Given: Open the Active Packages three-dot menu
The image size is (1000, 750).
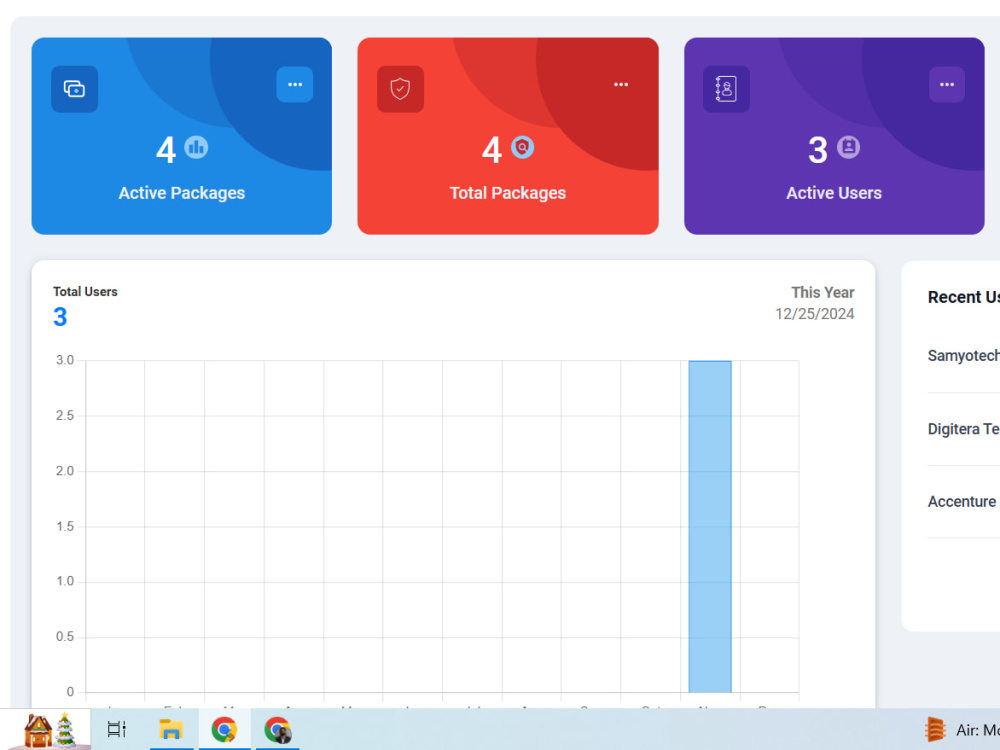Looking at the screenshot, I should pos(295,85).
